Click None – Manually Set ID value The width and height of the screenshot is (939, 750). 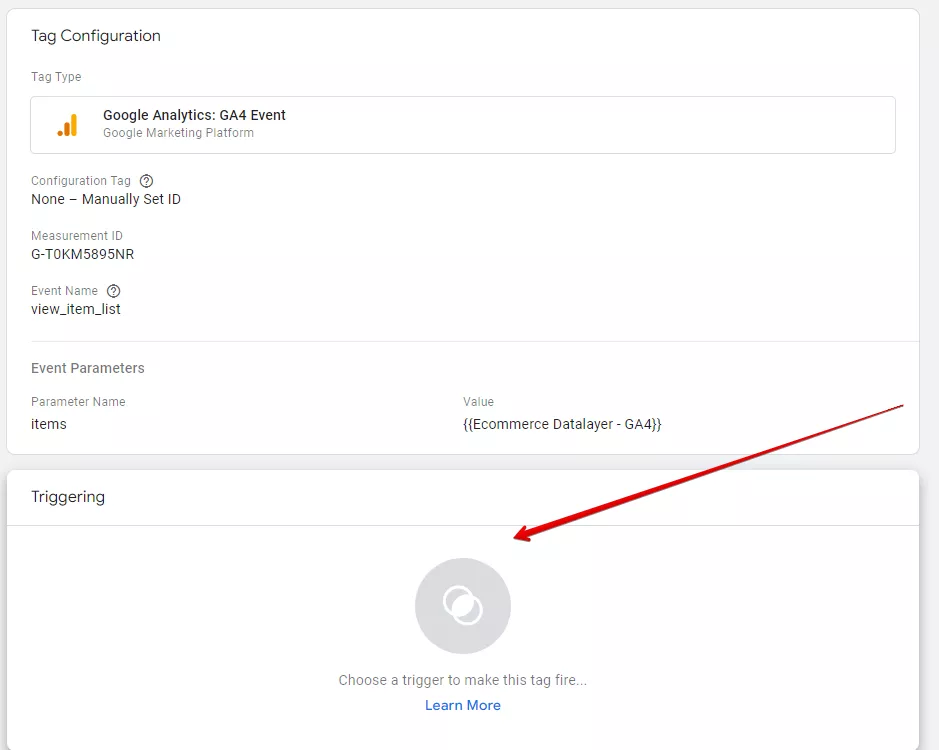[x=106, y=199]
